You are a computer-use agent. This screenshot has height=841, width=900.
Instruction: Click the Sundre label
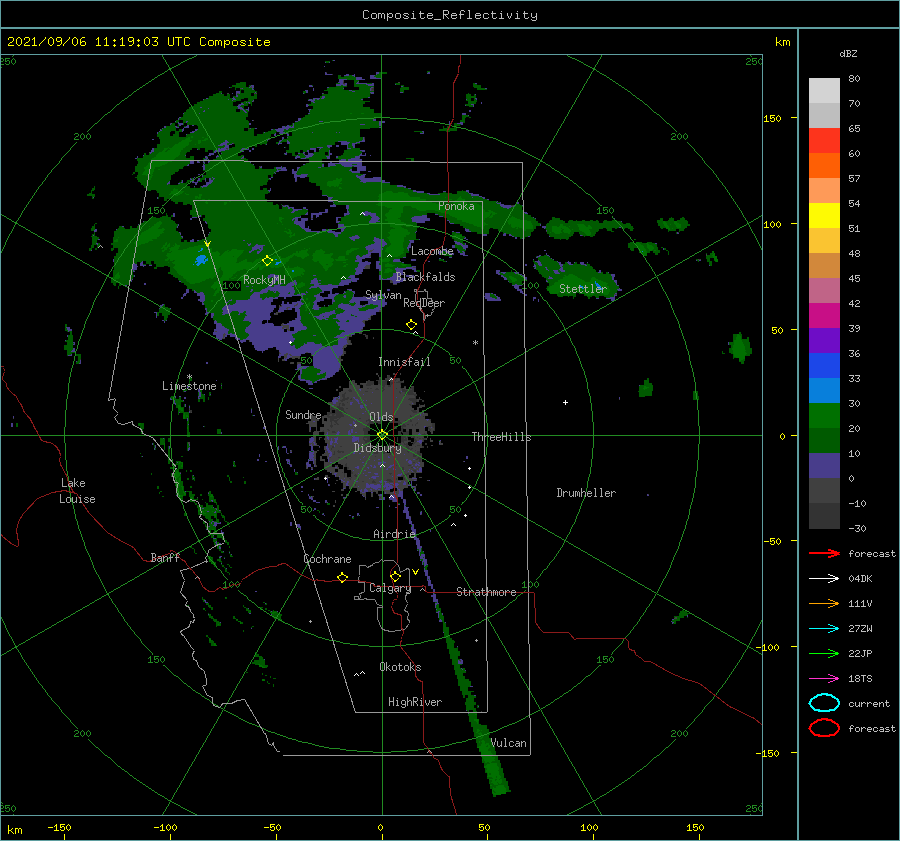[x=303, y=415]
